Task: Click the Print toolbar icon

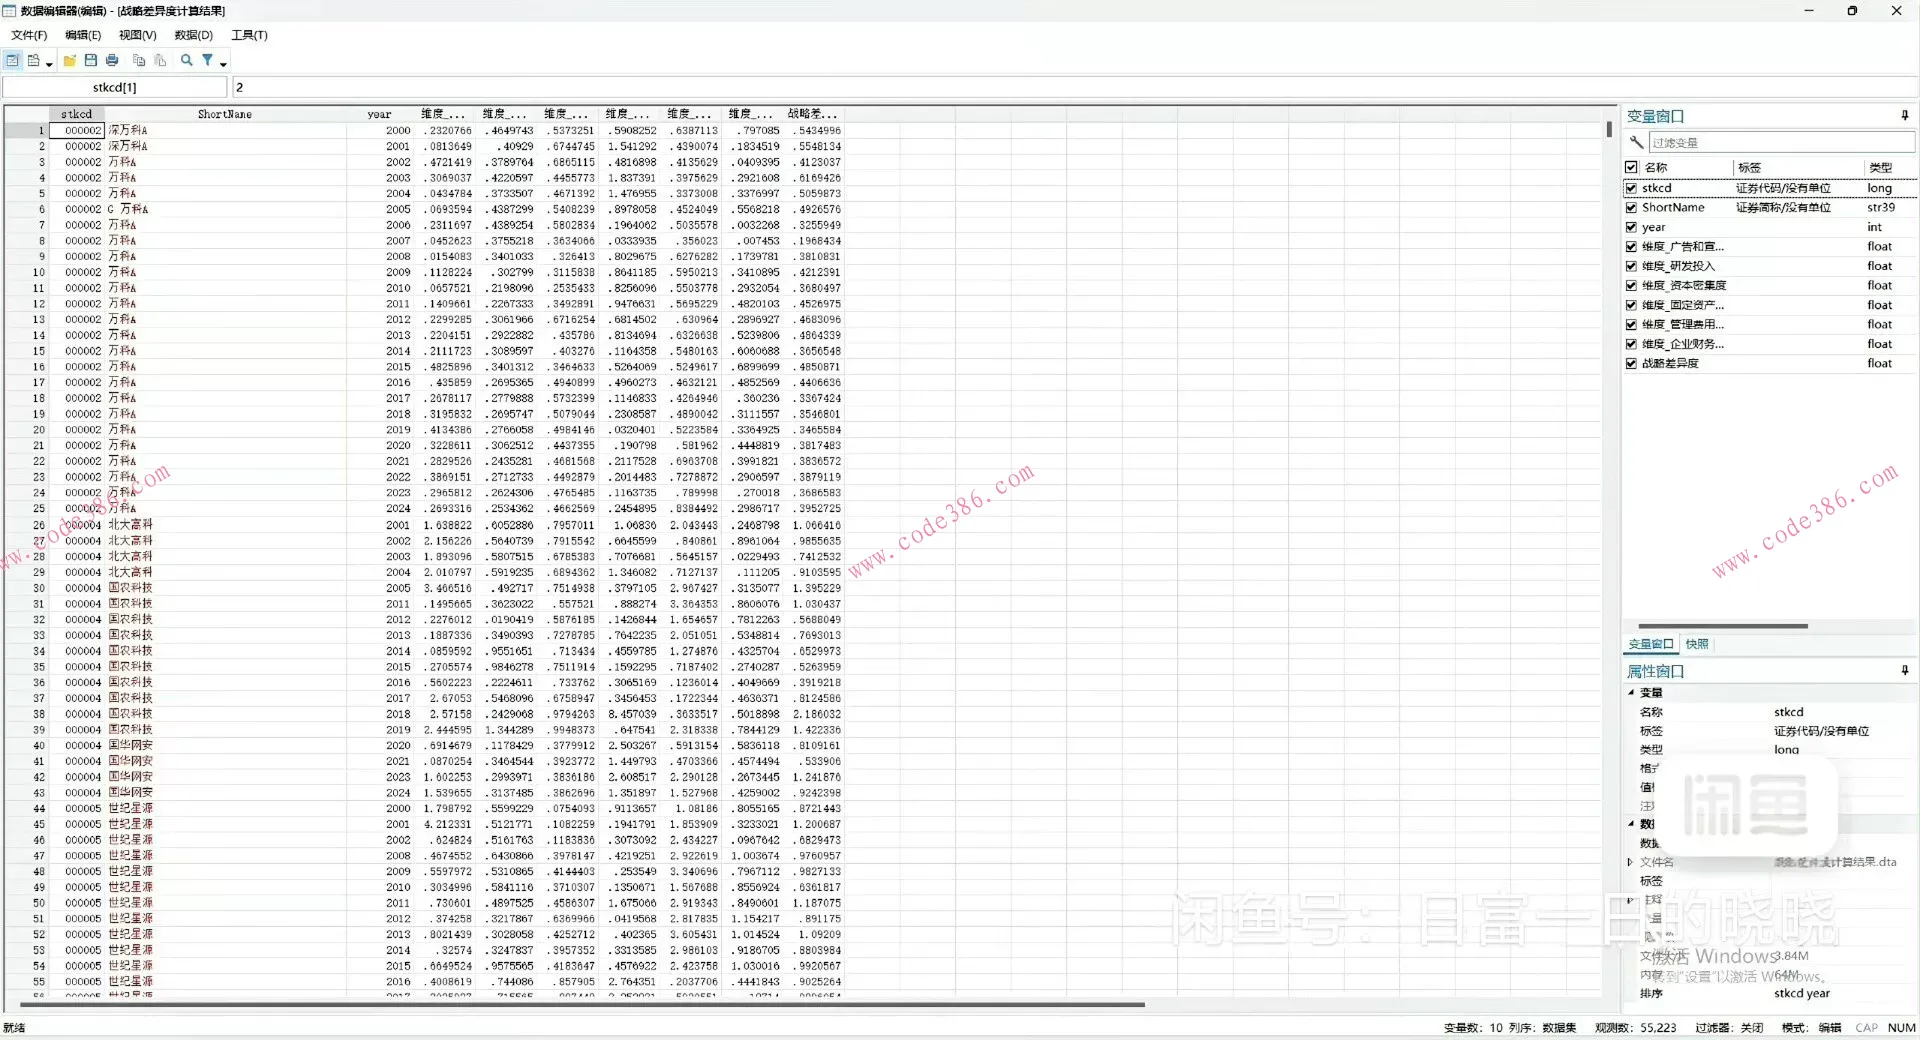Action: tap(112, 60)
